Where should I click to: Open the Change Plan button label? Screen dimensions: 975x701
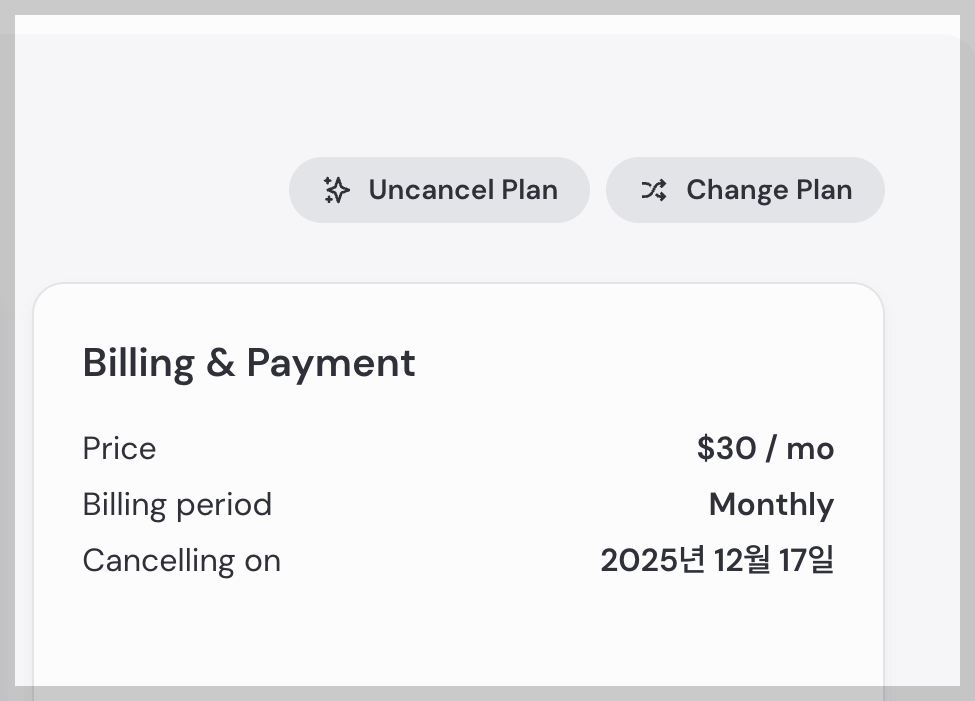point(768,190)
